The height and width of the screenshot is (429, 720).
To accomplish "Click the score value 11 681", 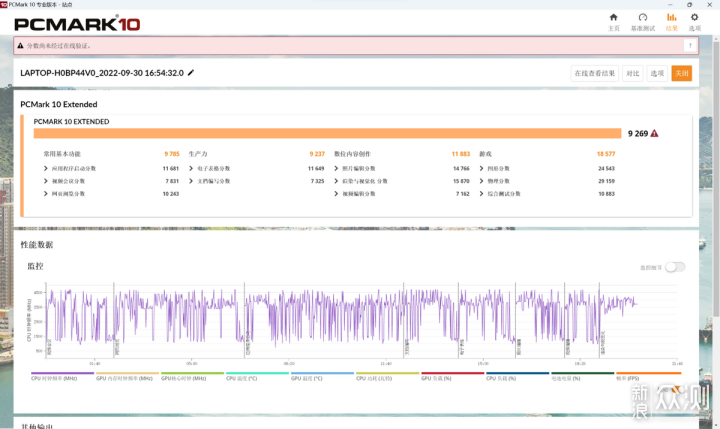I will click(x=171, y=169).
